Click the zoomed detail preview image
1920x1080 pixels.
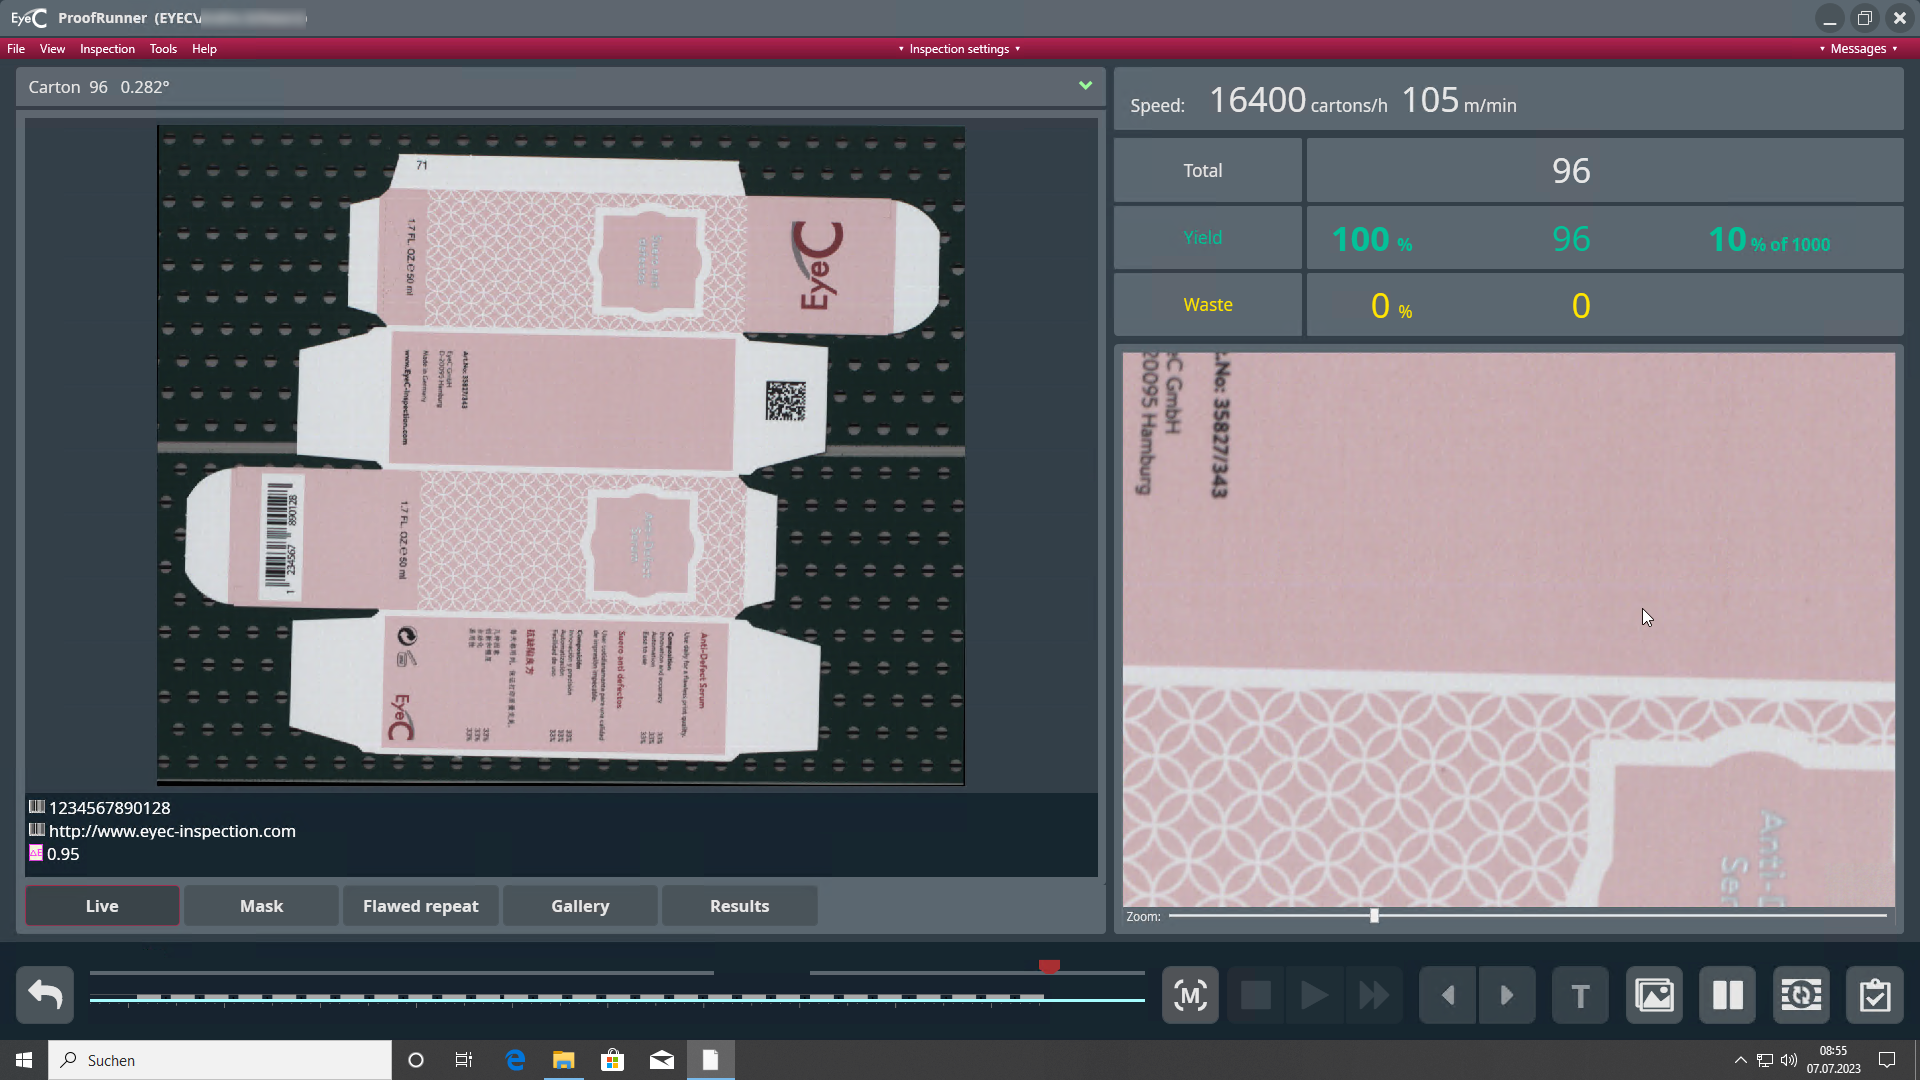pyautogui.click(x=1508, y=629)
